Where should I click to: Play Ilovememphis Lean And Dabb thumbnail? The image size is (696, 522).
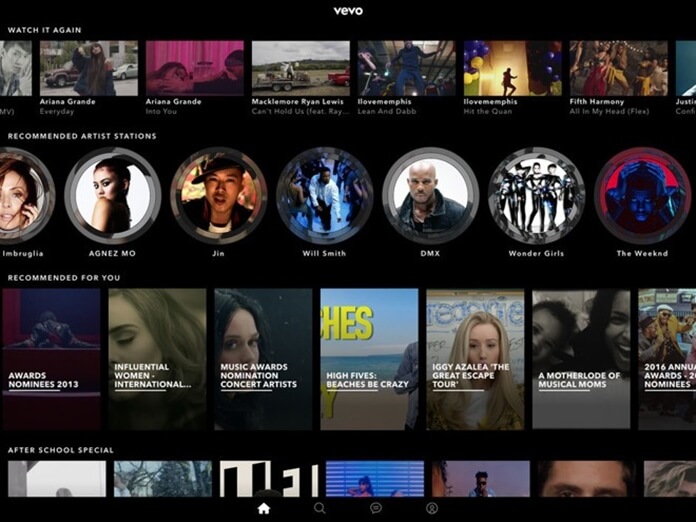pyautogui.click(x=407, y=68)
